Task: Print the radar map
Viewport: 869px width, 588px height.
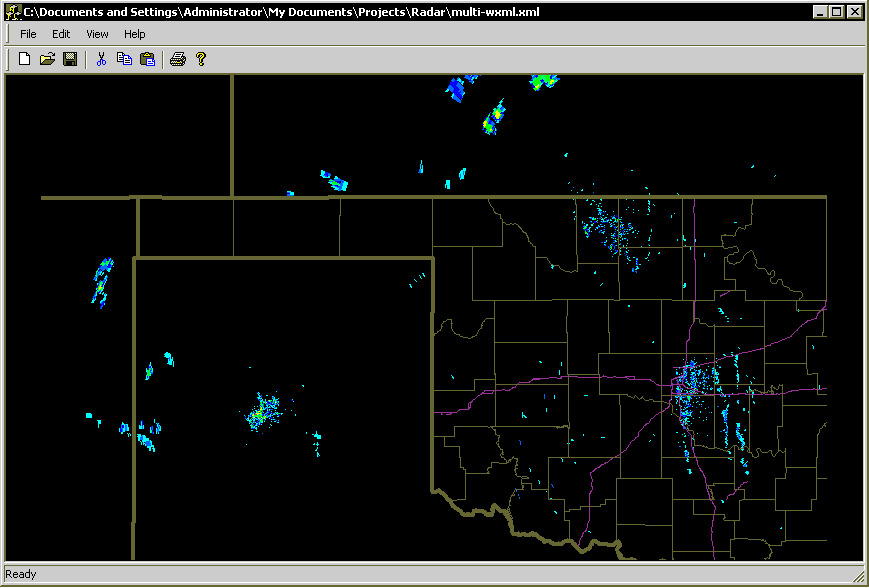Action: pos(177,58)
